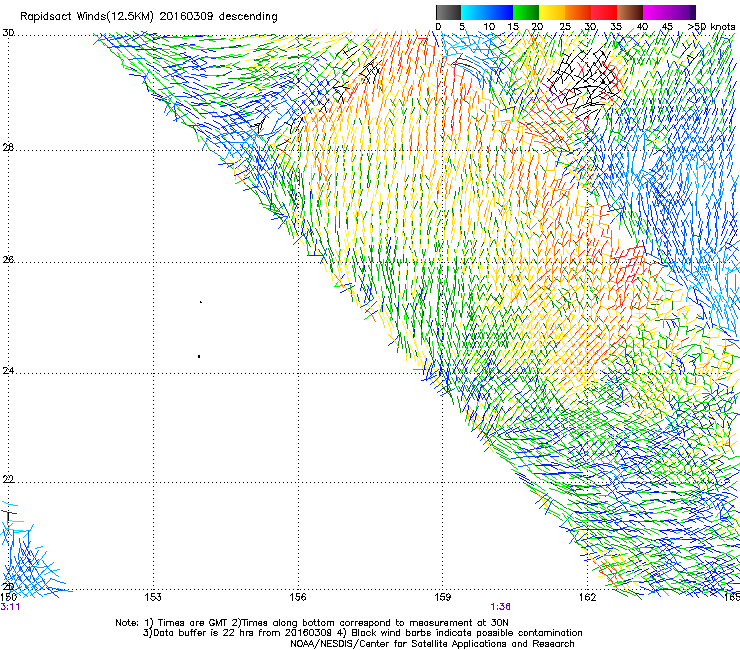This screenshot has height=650, width=740.
Task: Click the legend tick label 10
Action: [489, 27]
